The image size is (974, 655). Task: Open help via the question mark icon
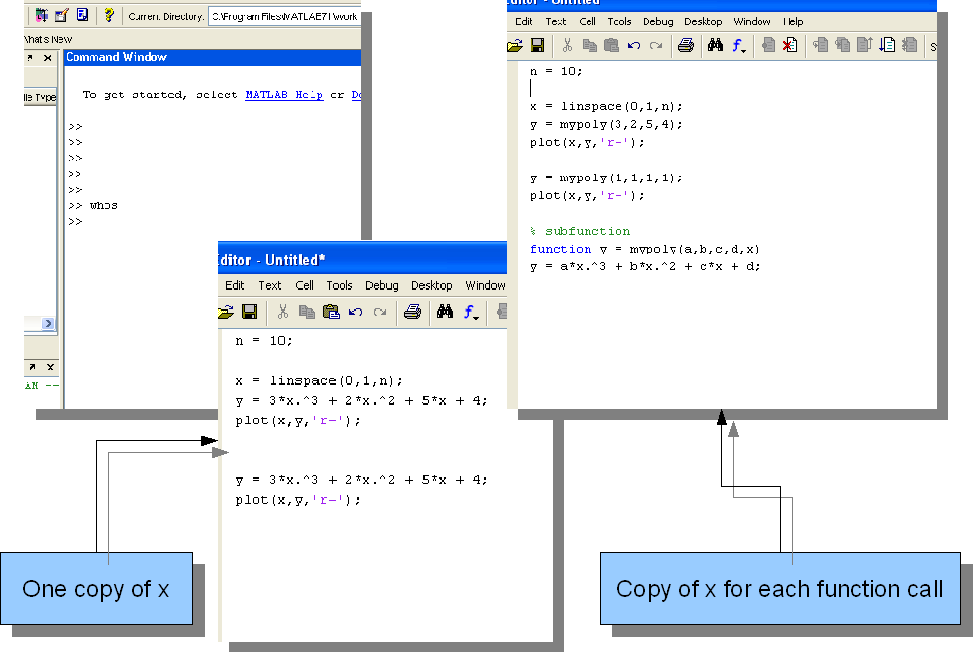(x=108, y=15)
